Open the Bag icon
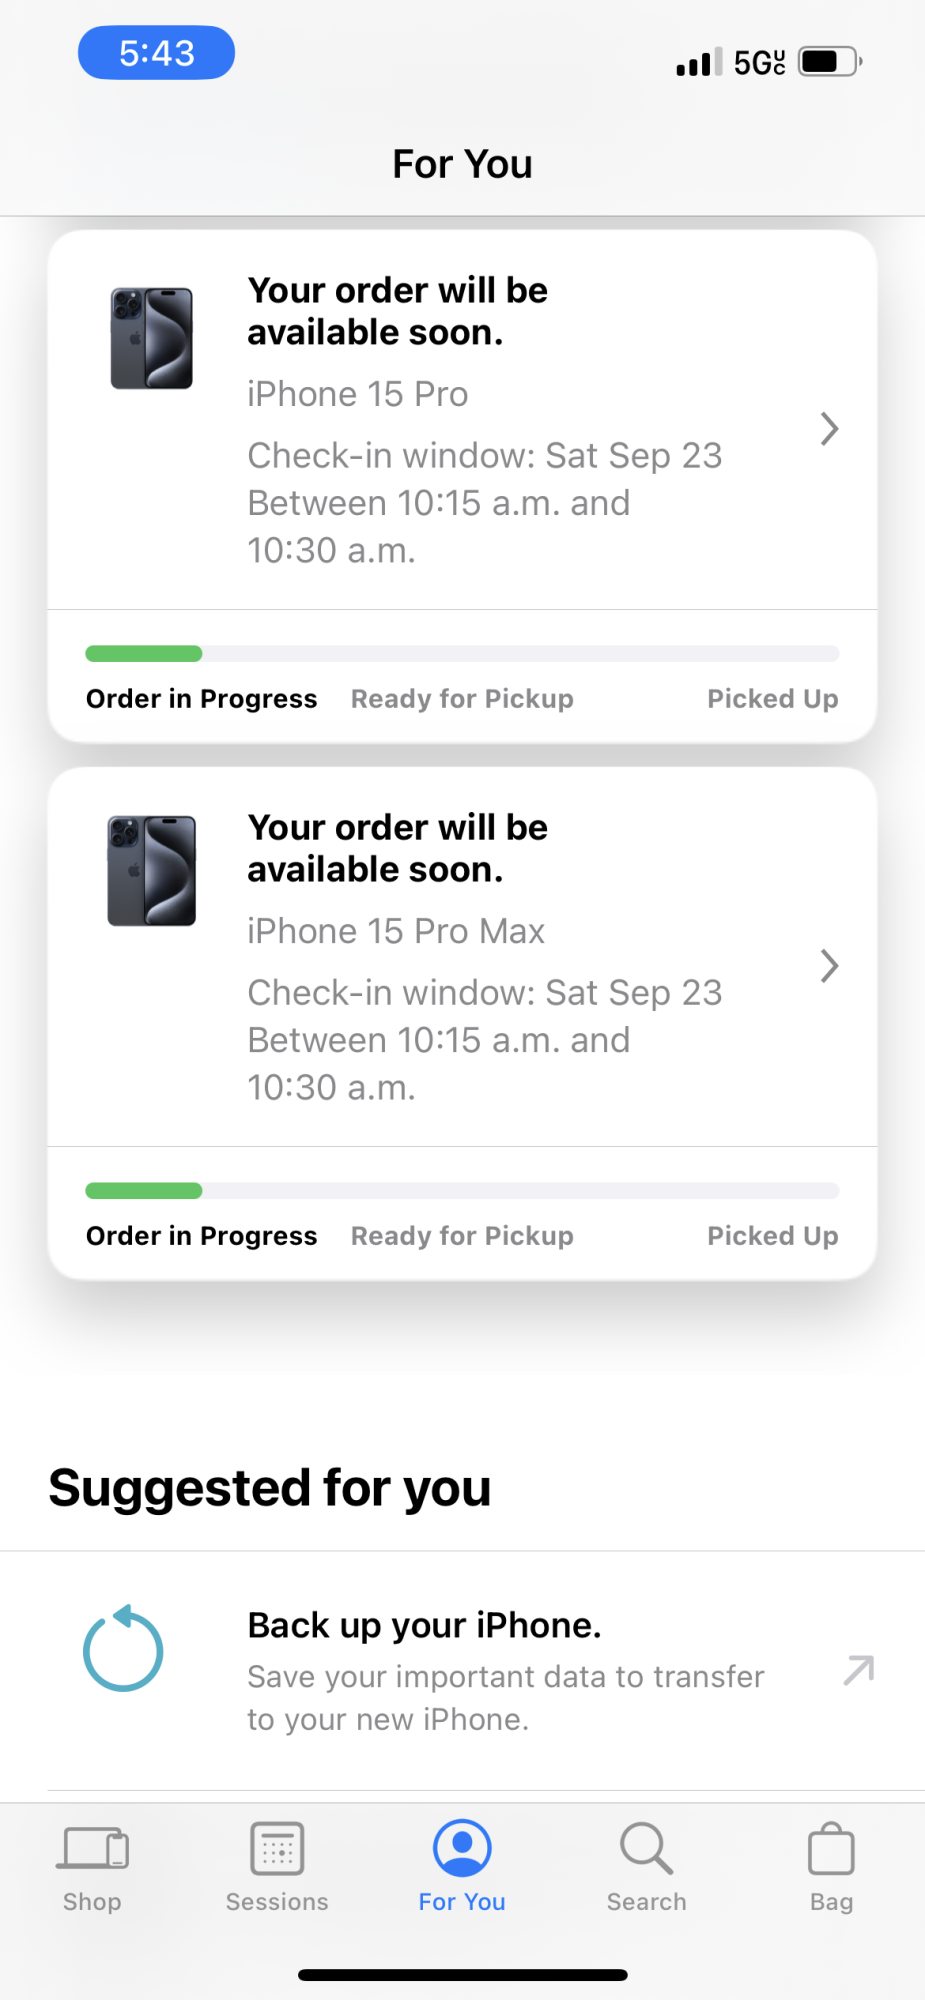The image size is (925, 2000). click(x=831, y=1850)
